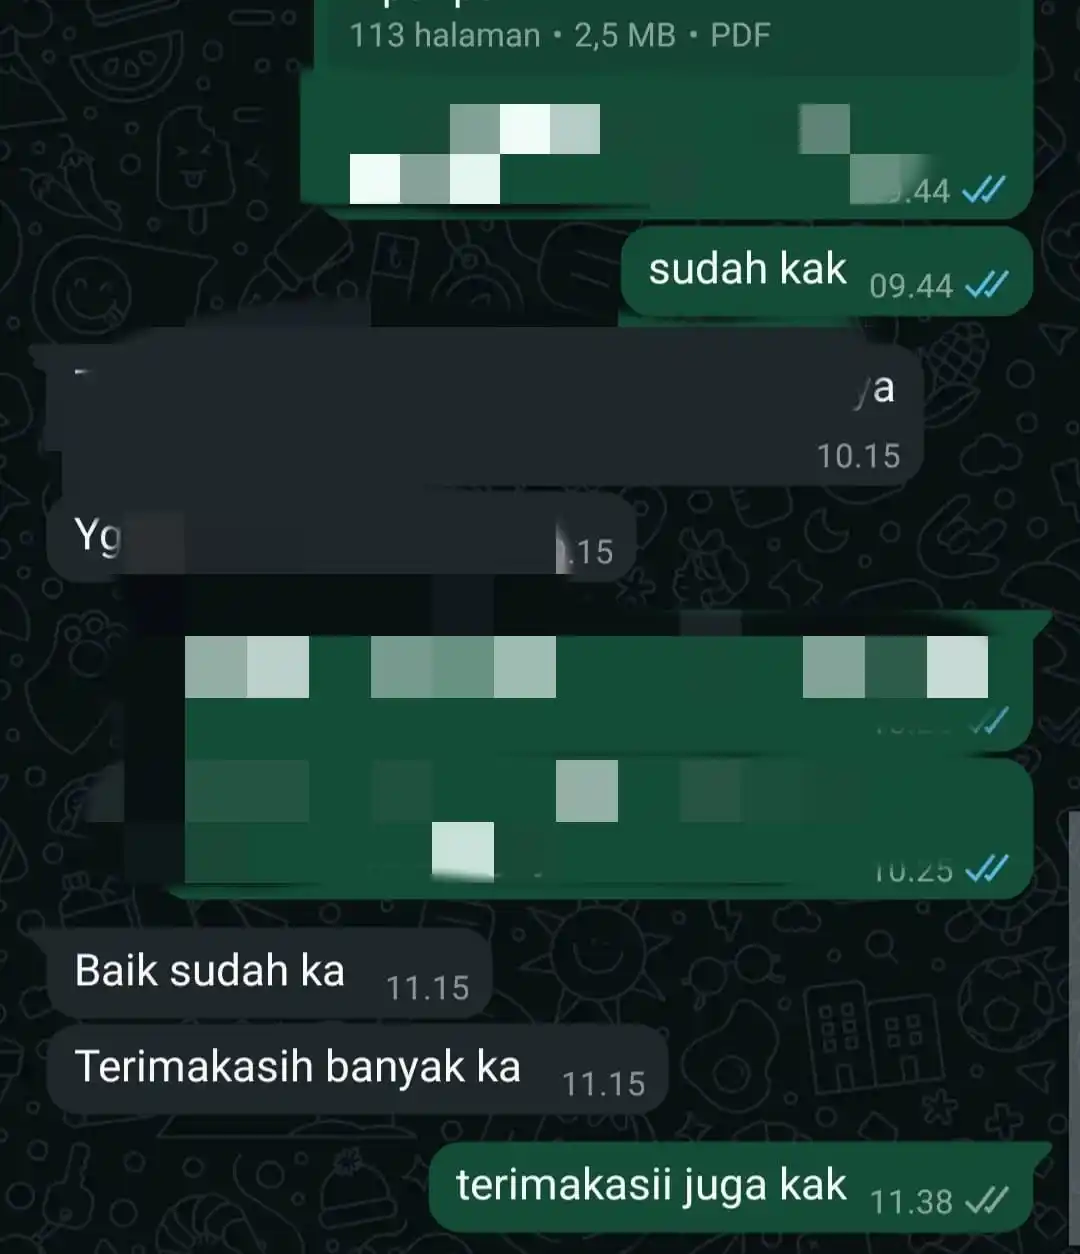The image size is (1080, 1254).
Task: Tap faded read ticks on first pixelated green message
Action: click(x=987, y=721)
